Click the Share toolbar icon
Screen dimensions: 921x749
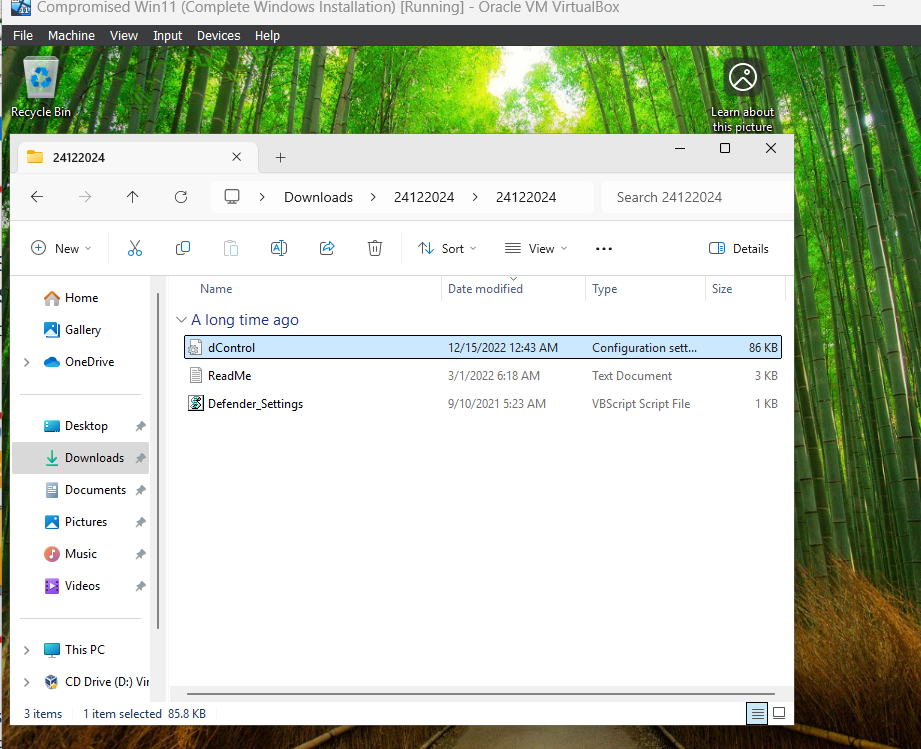coord(327,248)
